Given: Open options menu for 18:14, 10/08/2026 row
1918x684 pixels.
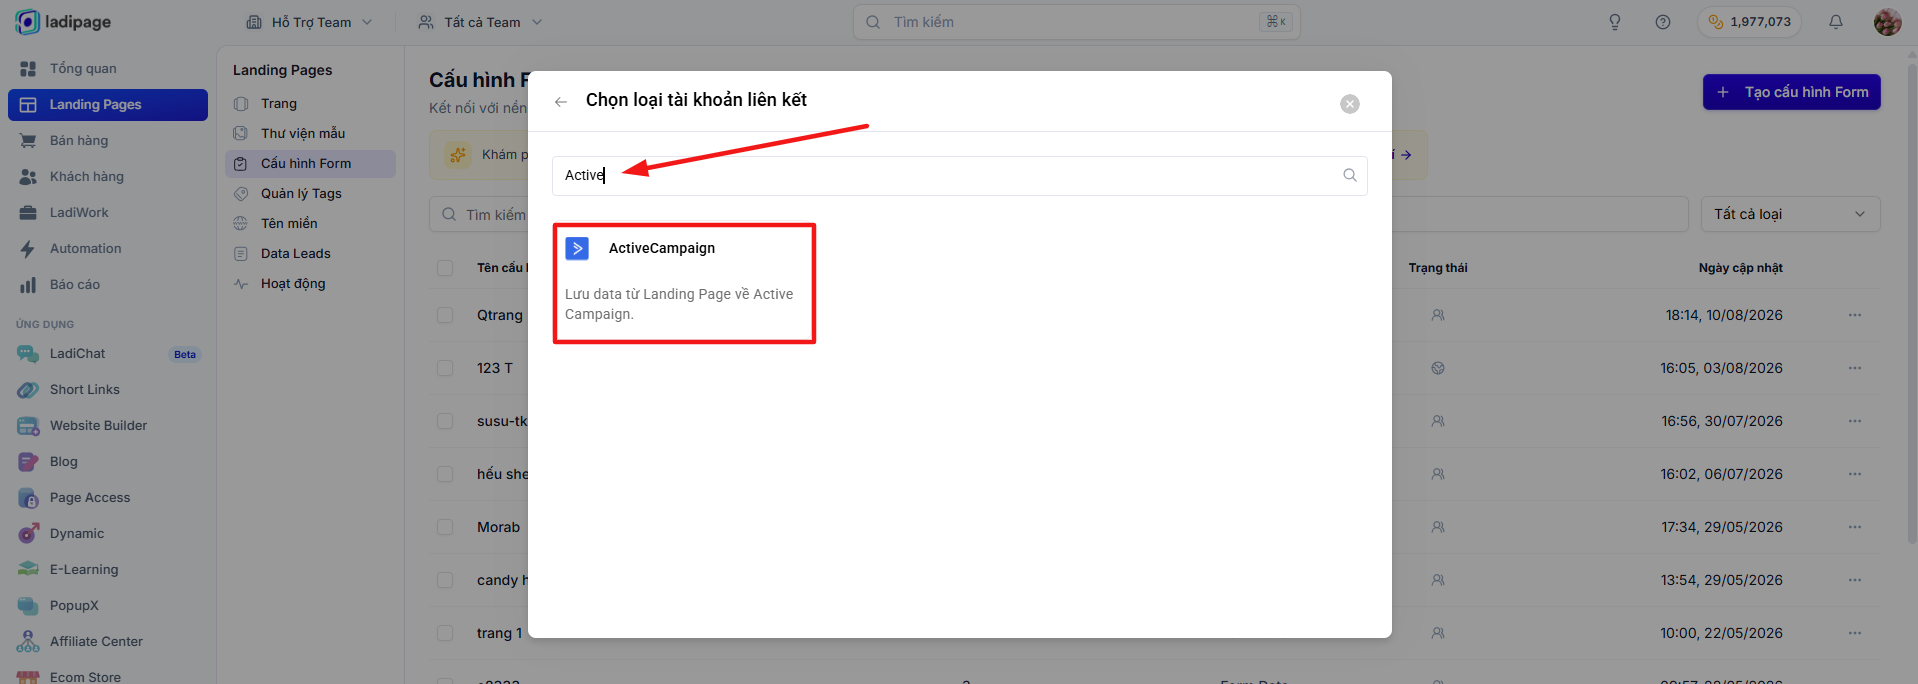Looking at the screenshot, I should click(x=1855, y=315).
